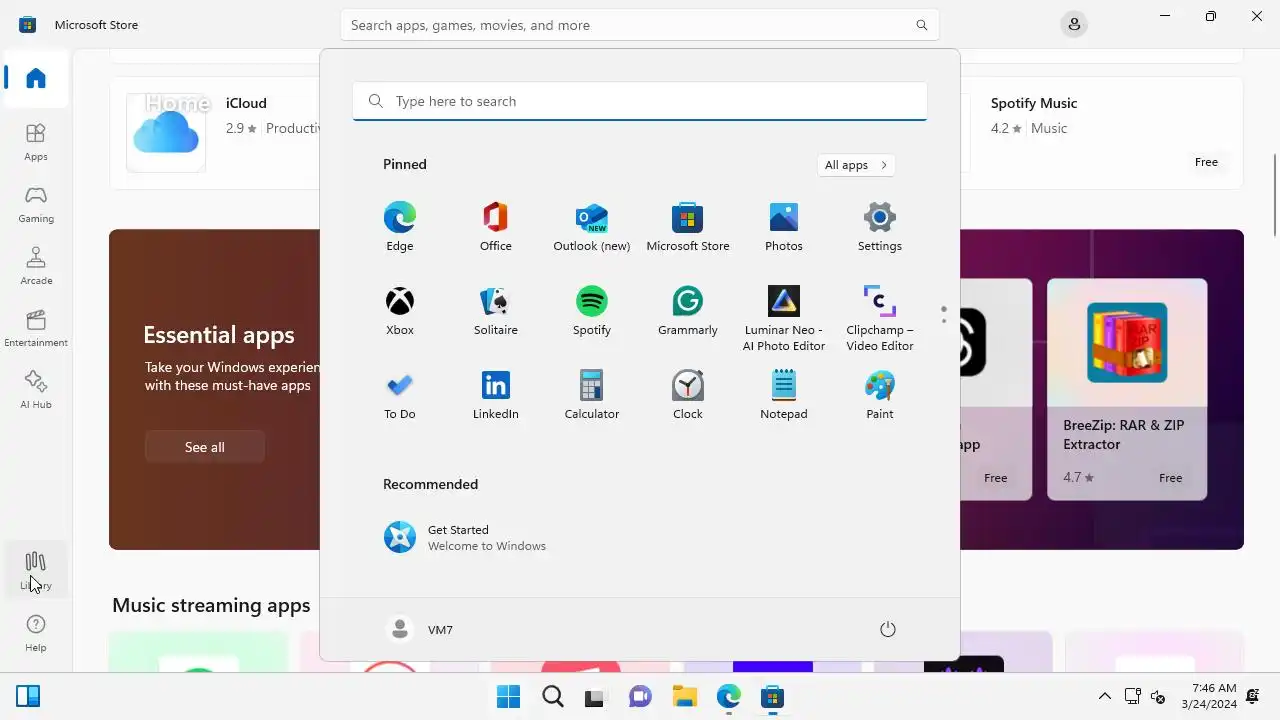Open File Explorer from taskbar
The image size is (1280, 720).
[684, 696]
